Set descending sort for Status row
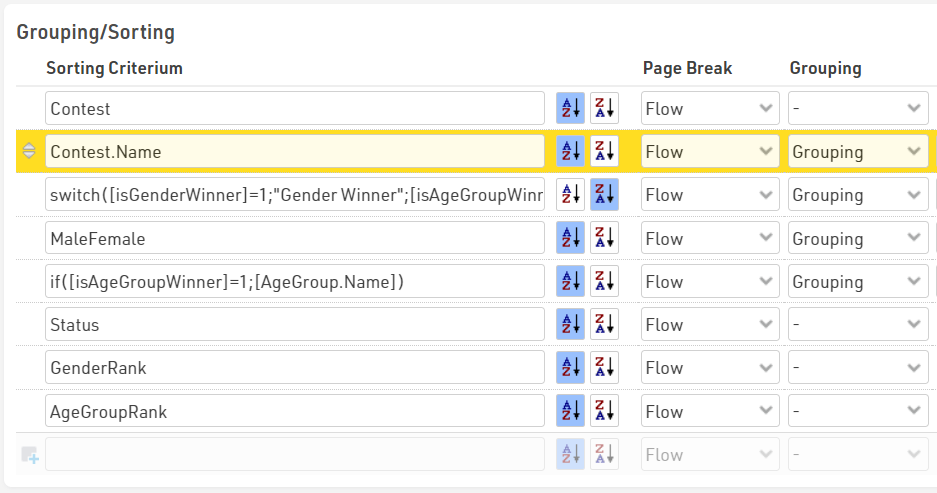The height and width of the screenshot is (493, 937). click(x=604, y=325)
